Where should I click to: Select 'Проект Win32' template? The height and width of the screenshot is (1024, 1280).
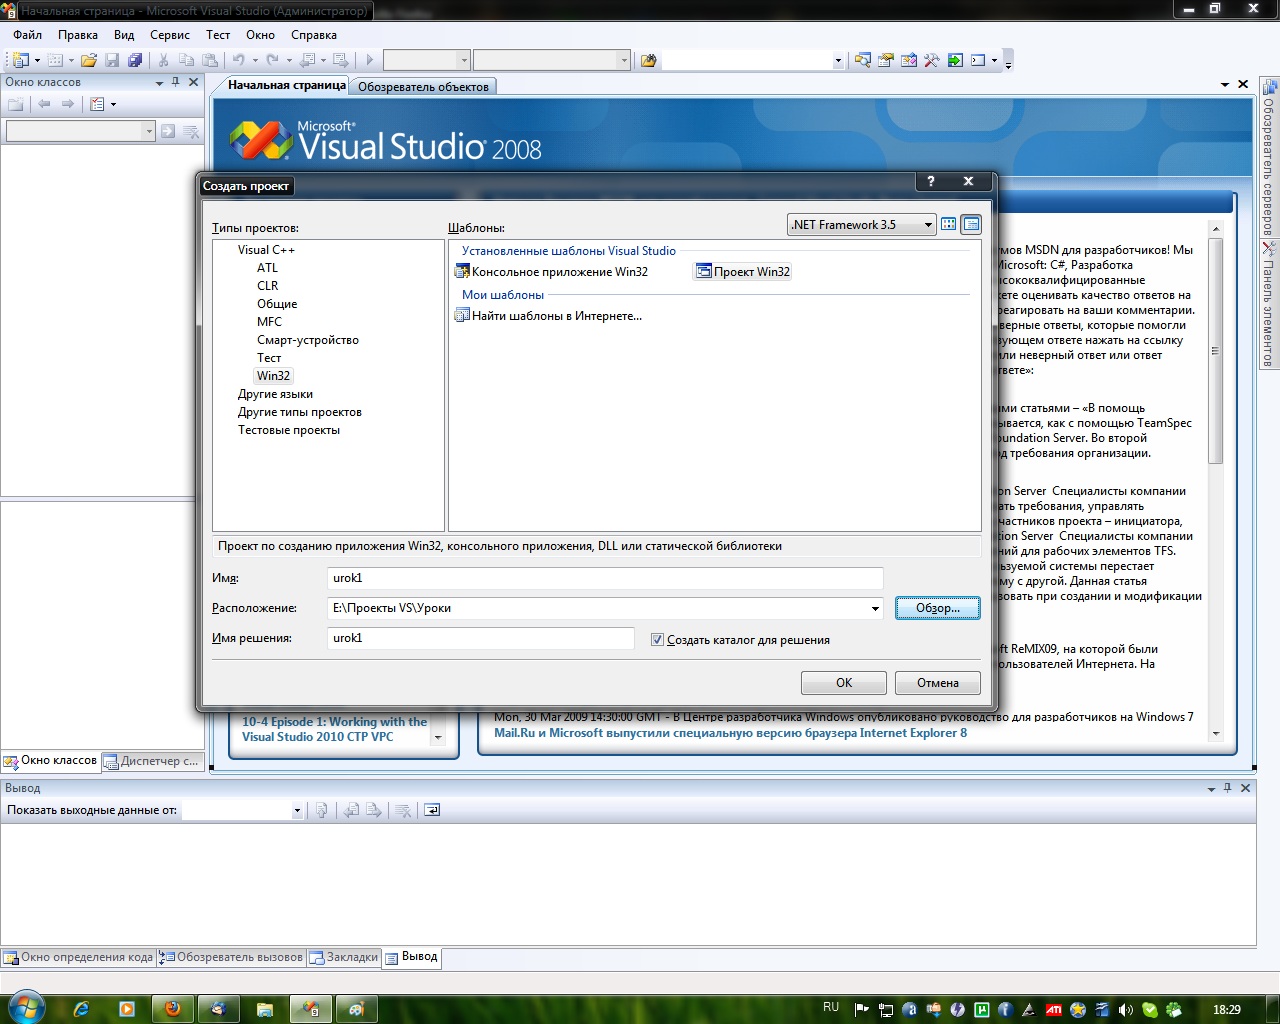[x=743, y=272]
